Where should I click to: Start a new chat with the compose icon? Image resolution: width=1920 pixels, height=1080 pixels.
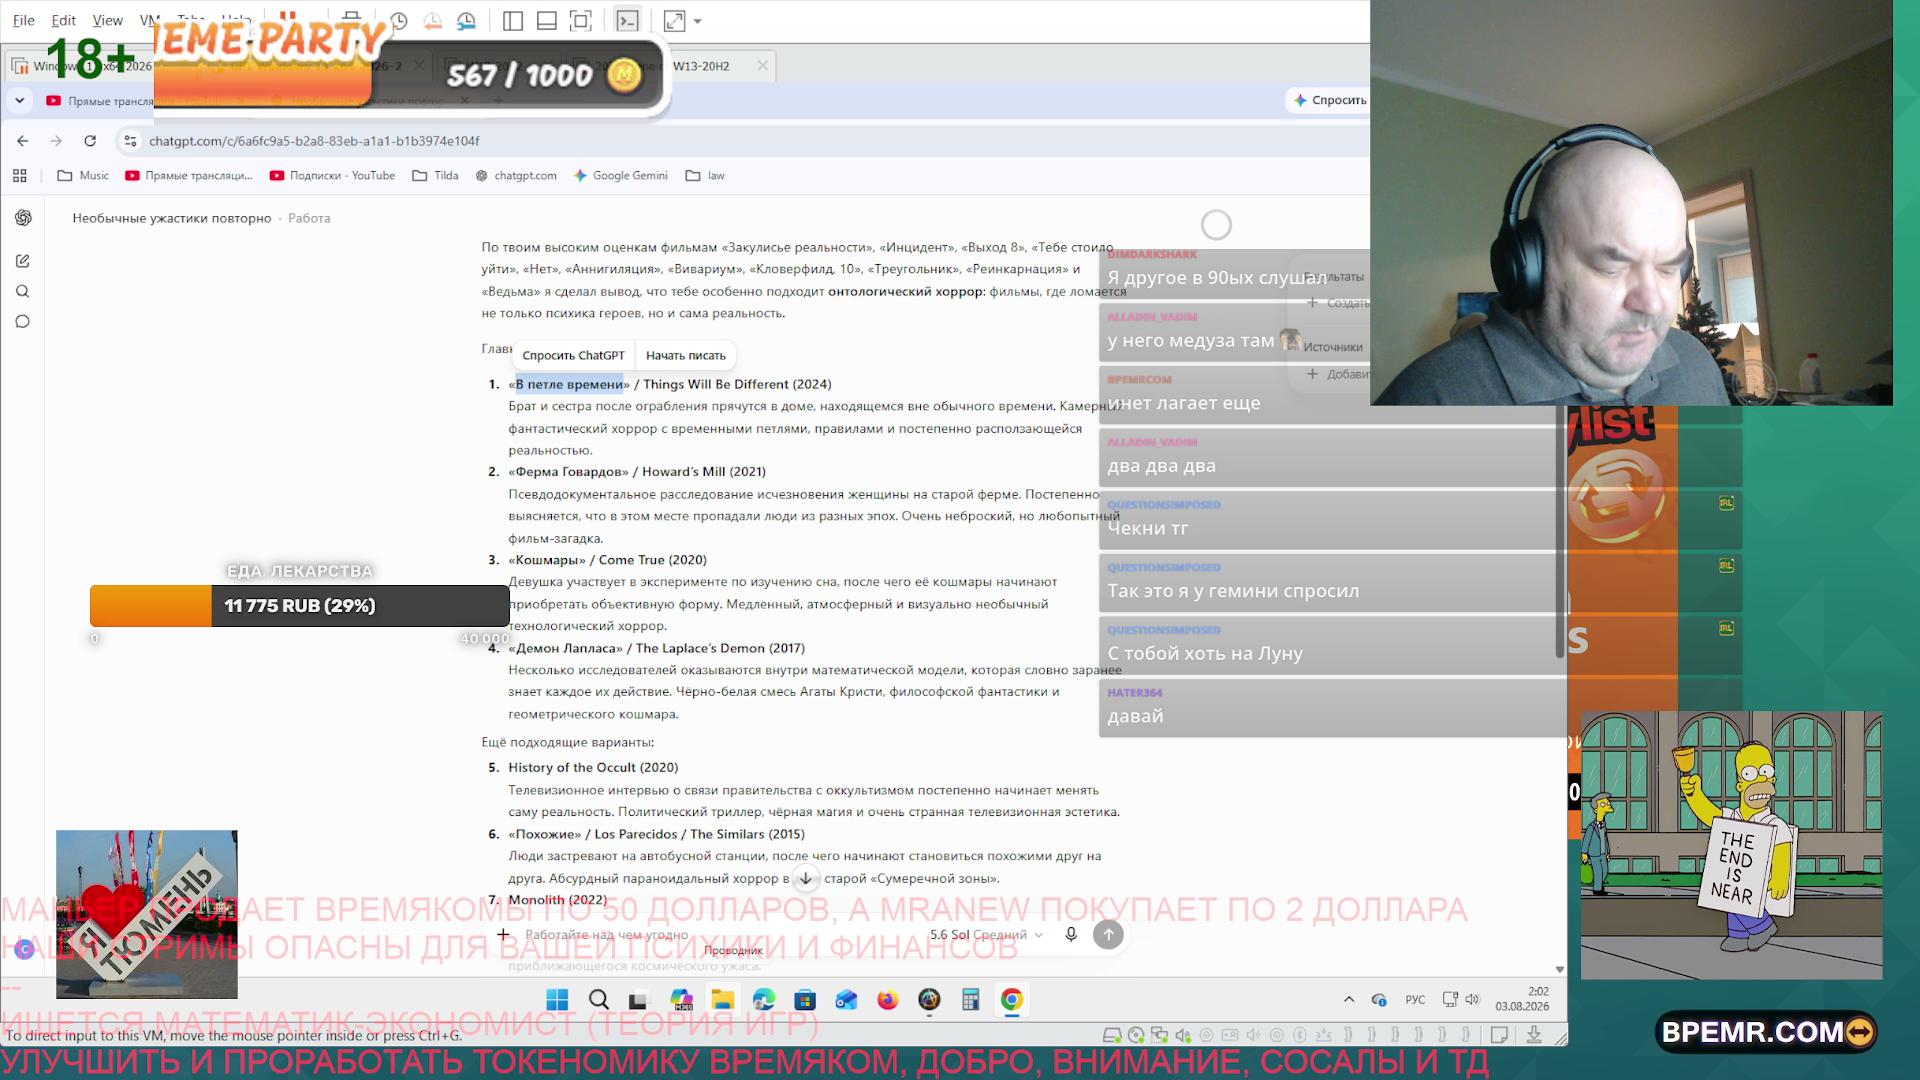(23, 261)
